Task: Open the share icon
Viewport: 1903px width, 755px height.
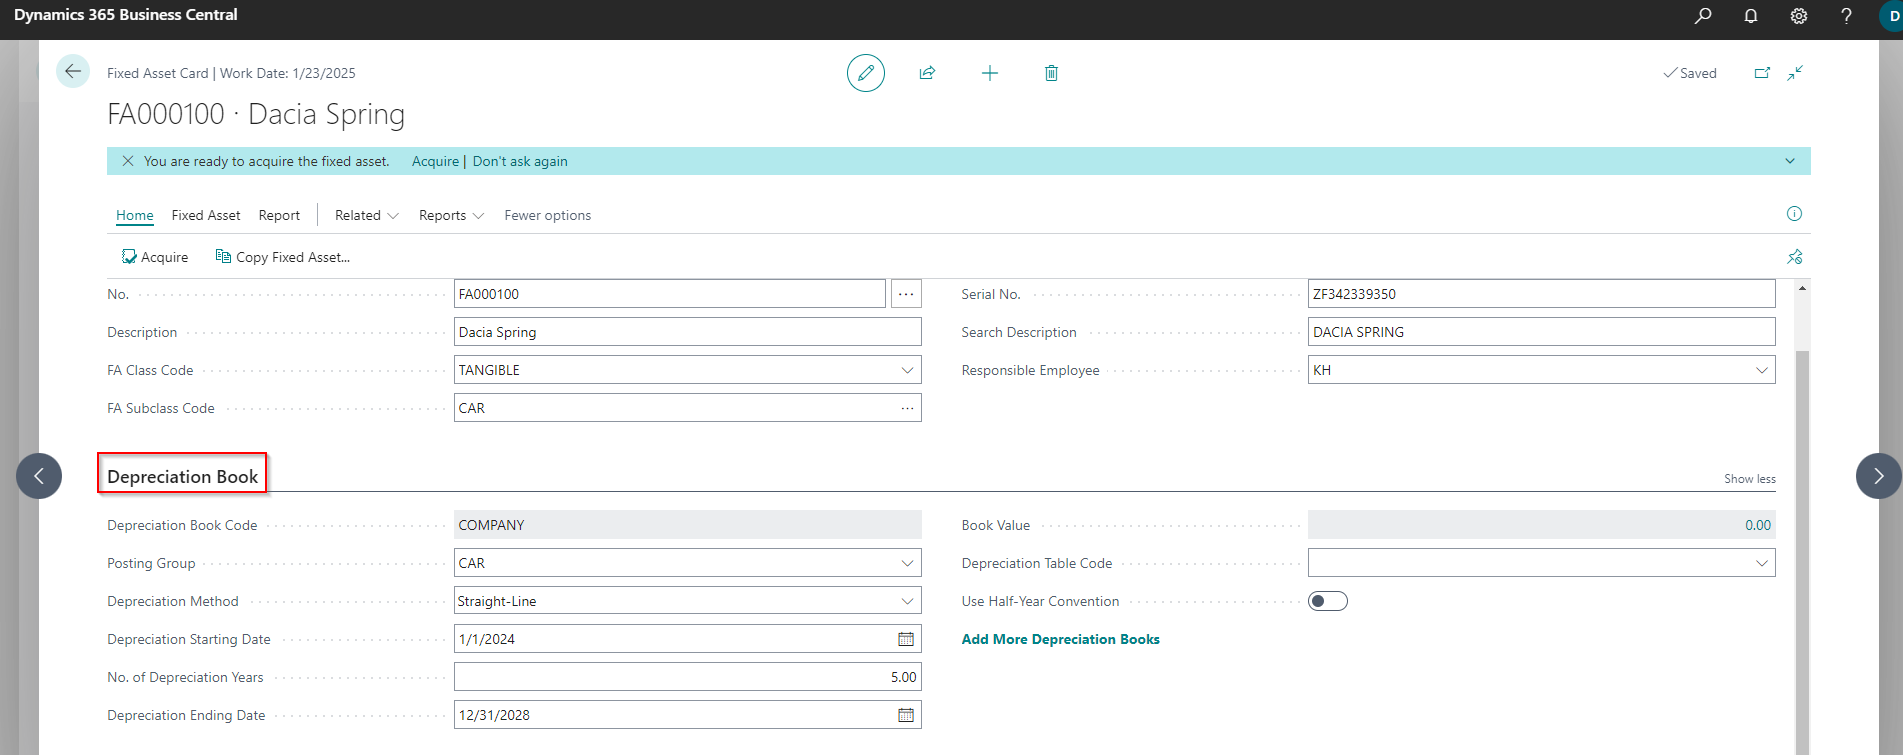Action: point(927,73)
